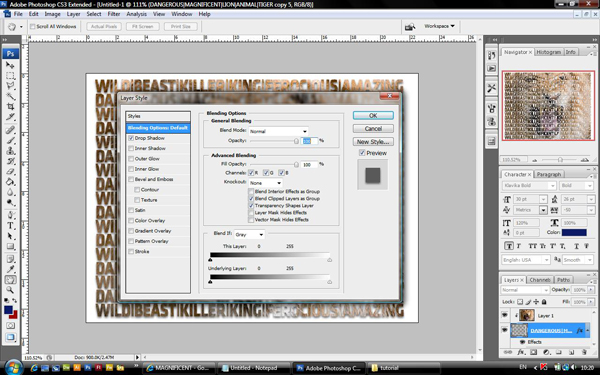The image size is (600, 375).
Task: Select the Eyedropper tool
Action: pyautogui.click(x=10, y=269)
